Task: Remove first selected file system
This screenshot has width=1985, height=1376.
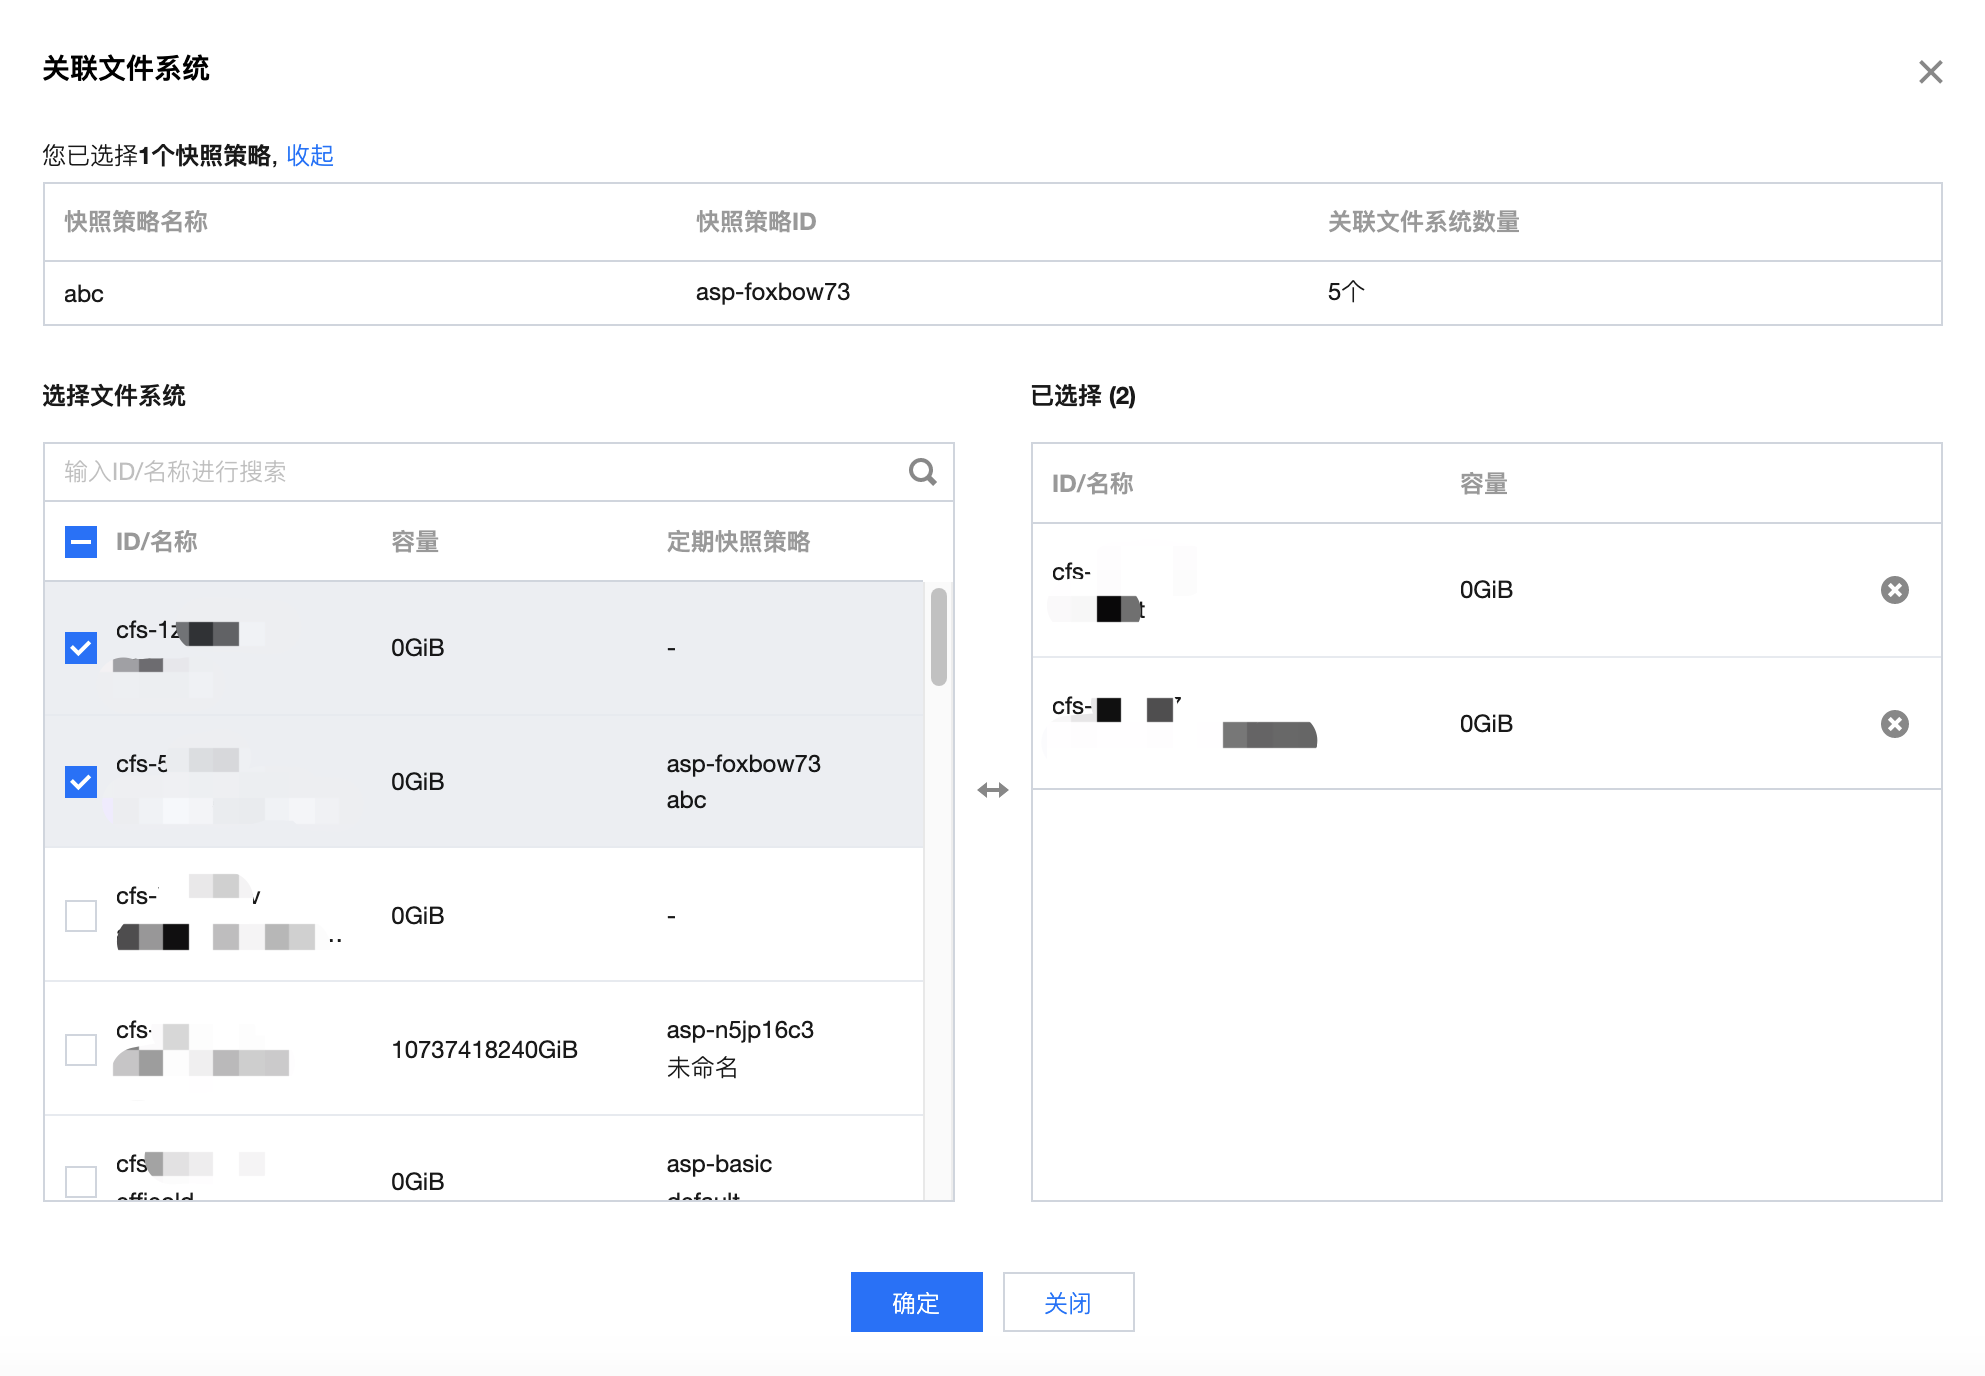Action: click(1894, 590)
